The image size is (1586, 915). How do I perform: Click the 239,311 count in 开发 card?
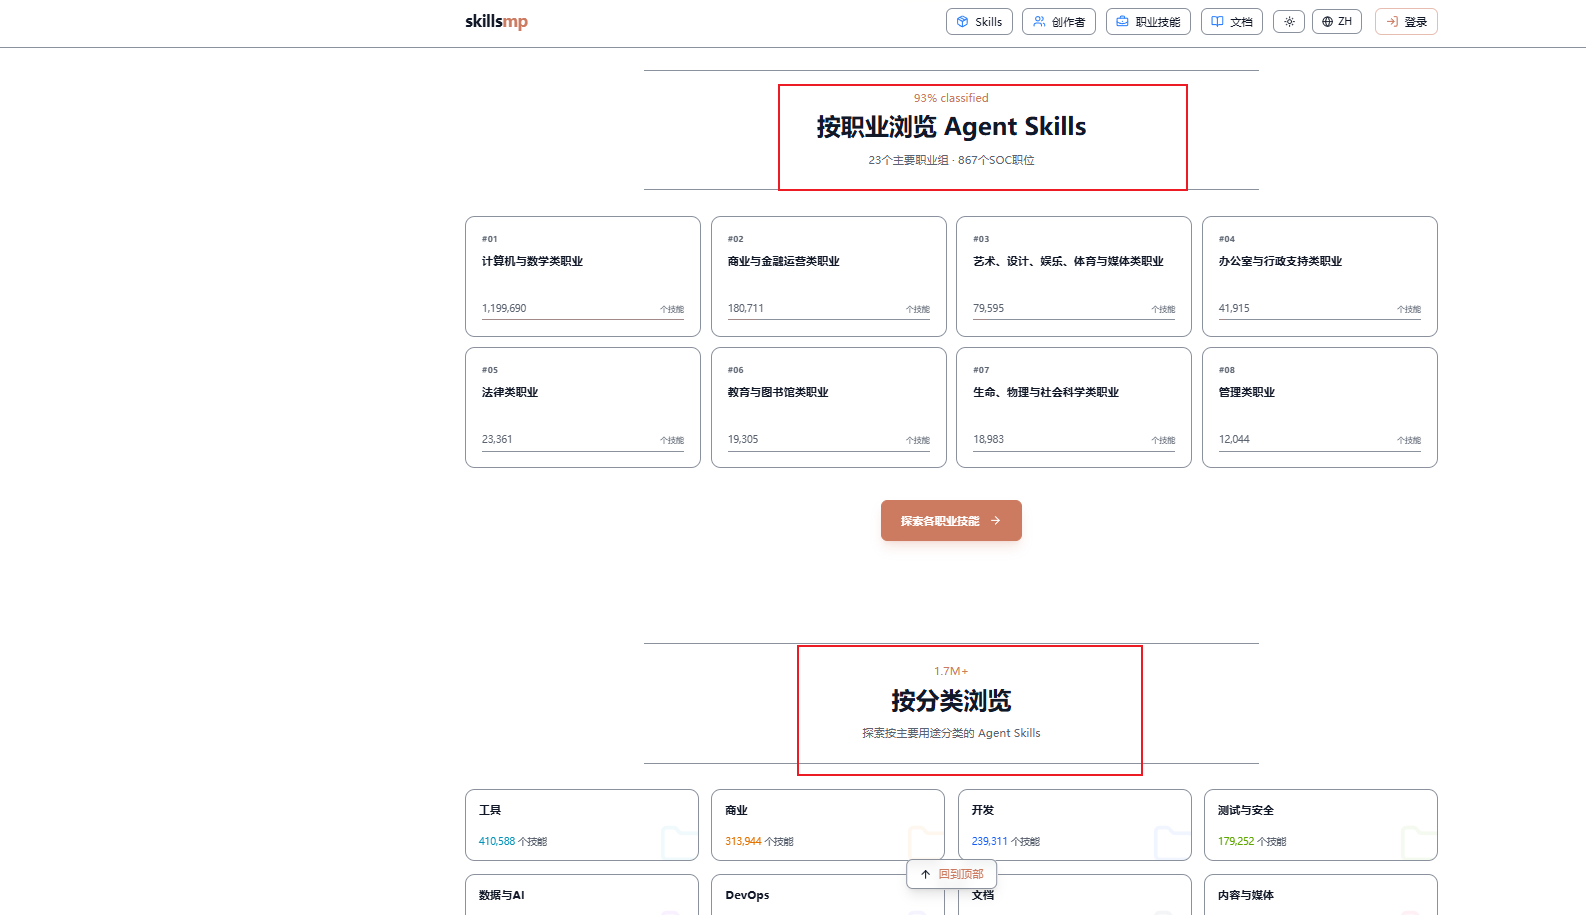pos(990,841)
